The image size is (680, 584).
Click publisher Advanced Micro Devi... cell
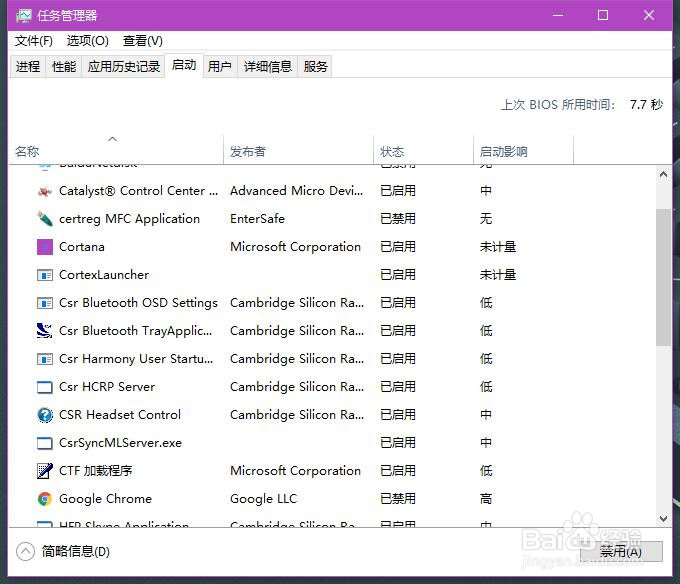297,191
